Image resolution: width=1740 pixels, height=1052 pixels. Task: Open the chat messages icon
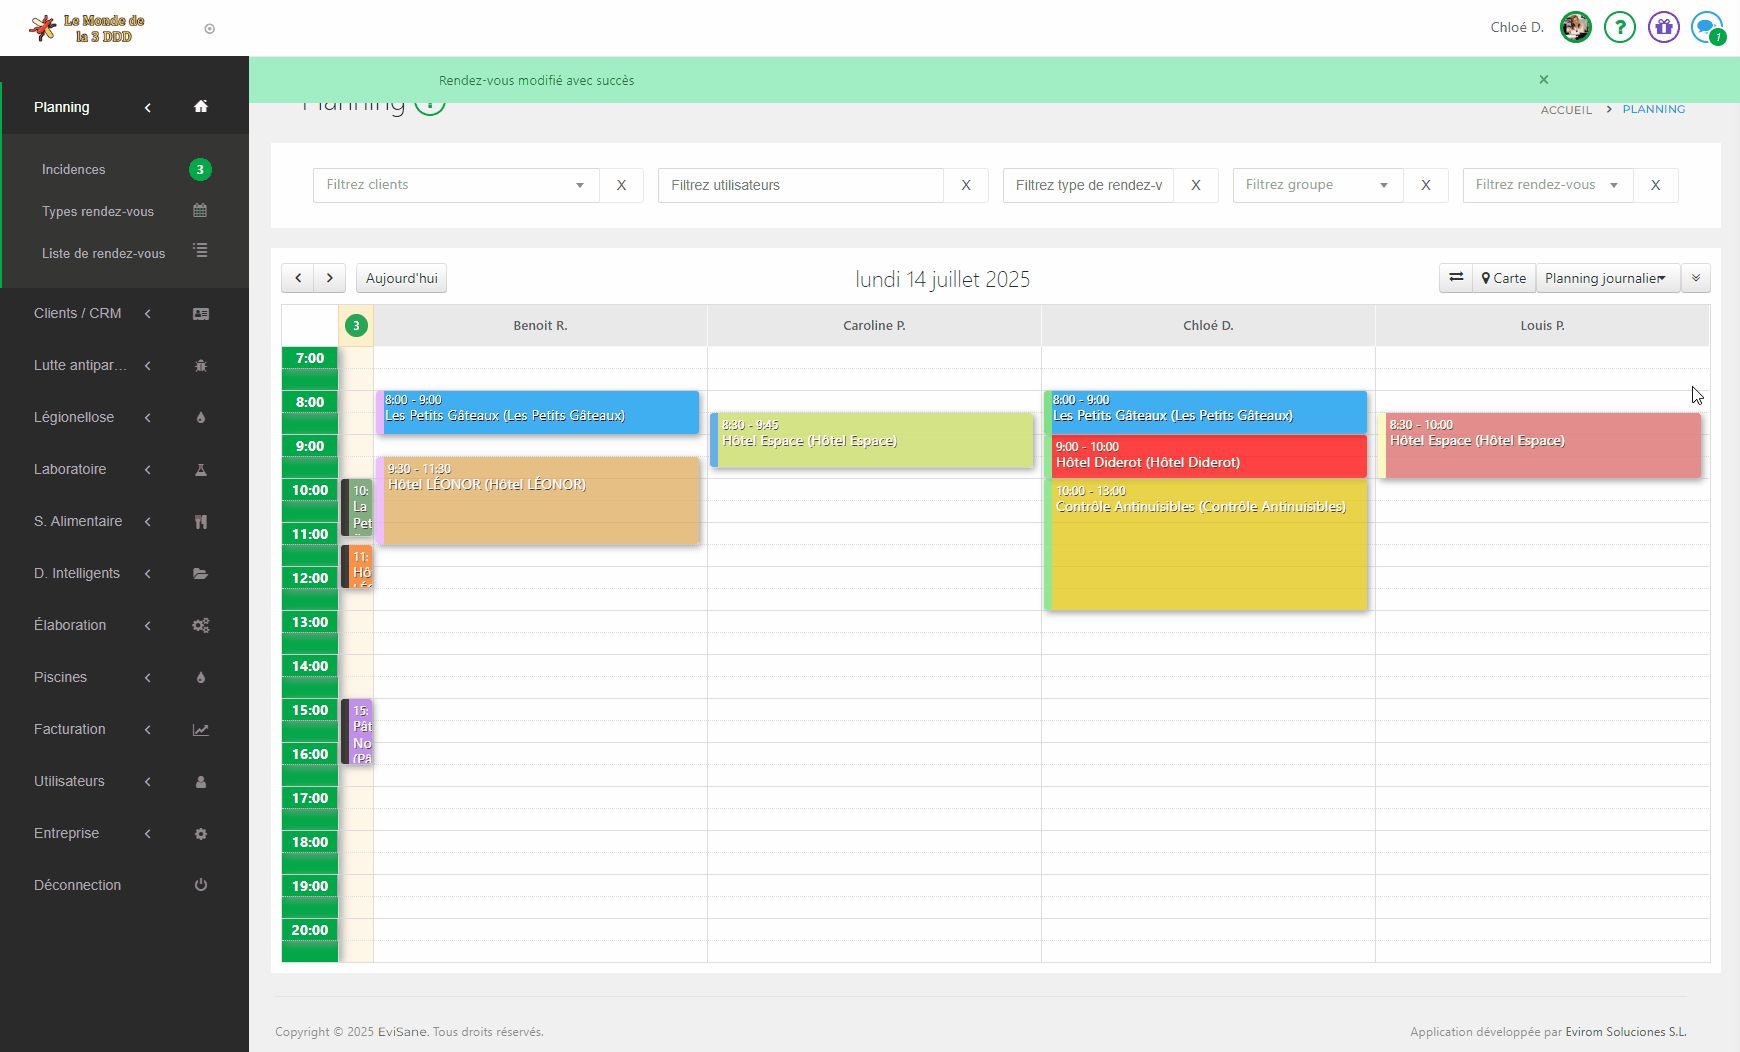(1706, 27)
